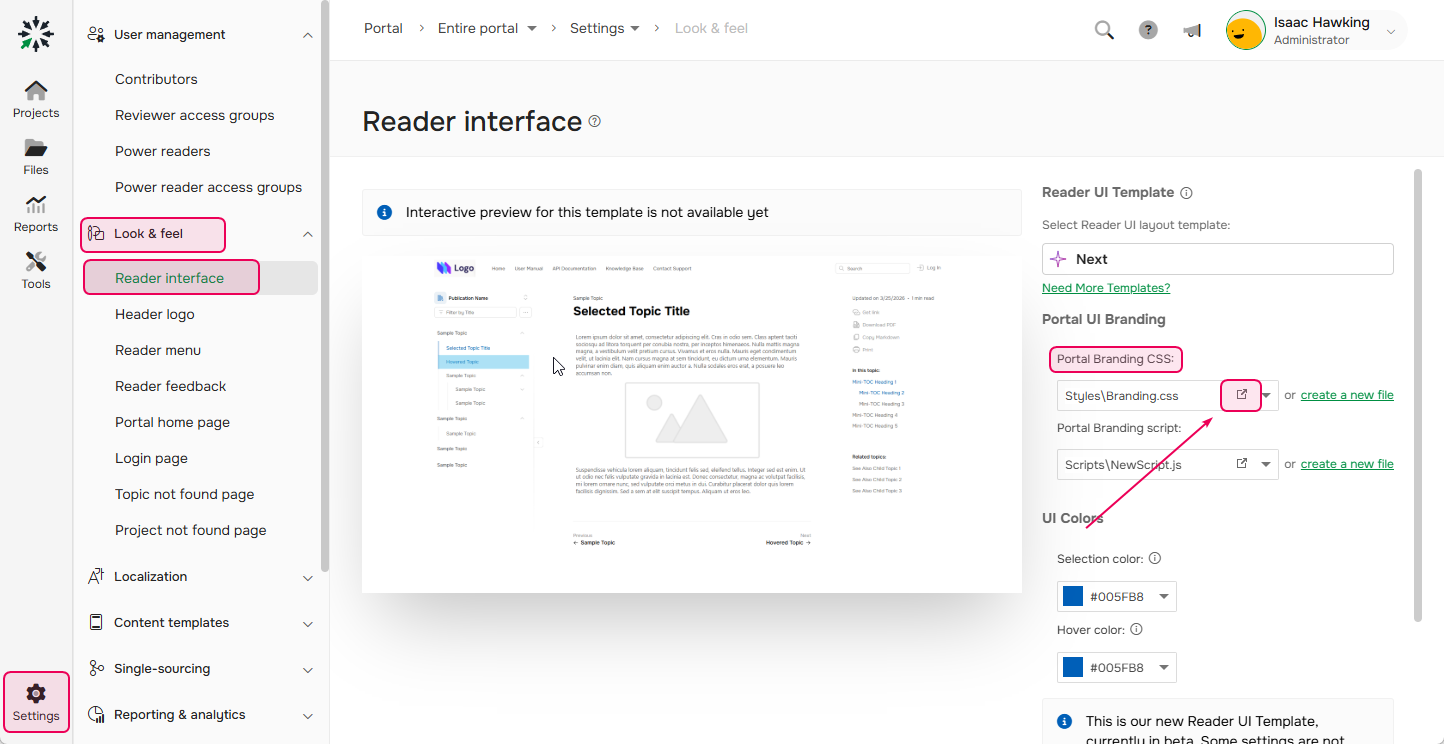Viewport: 1444px width, 744px height.
Task: Collapse the Look & feel section
Action: click(x=307, y=234)
